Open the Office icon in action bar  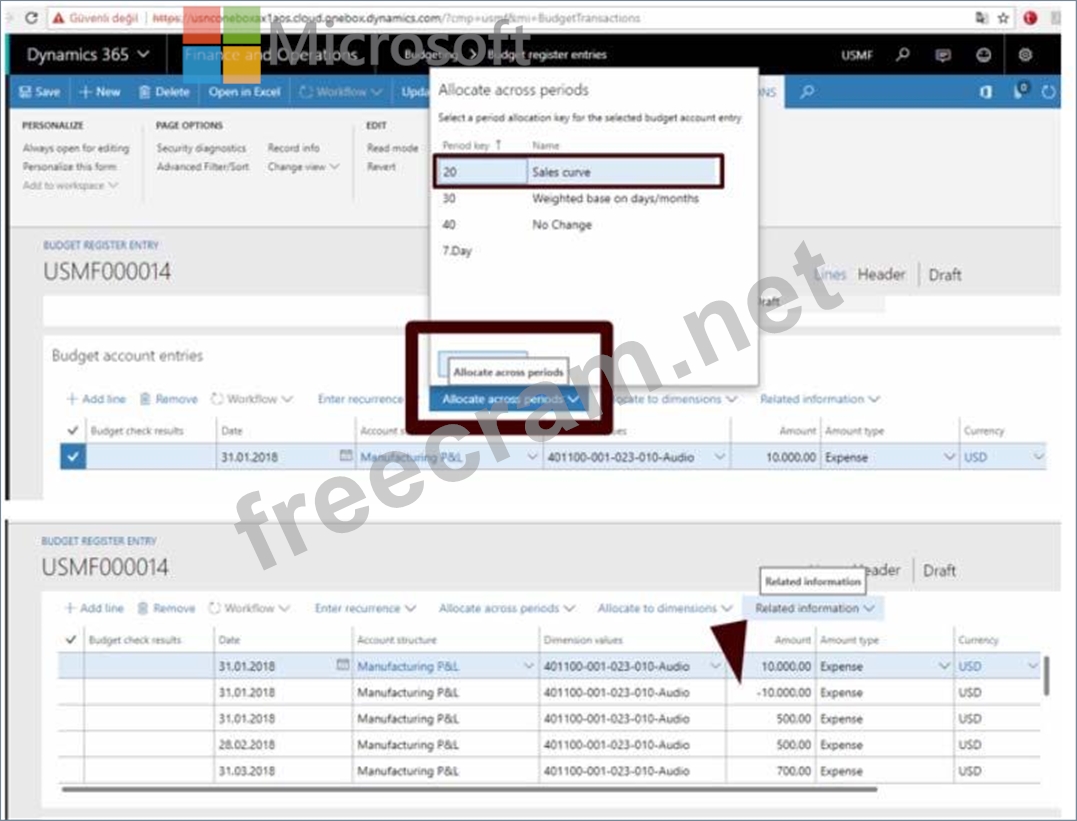click(x=986, y=91)
